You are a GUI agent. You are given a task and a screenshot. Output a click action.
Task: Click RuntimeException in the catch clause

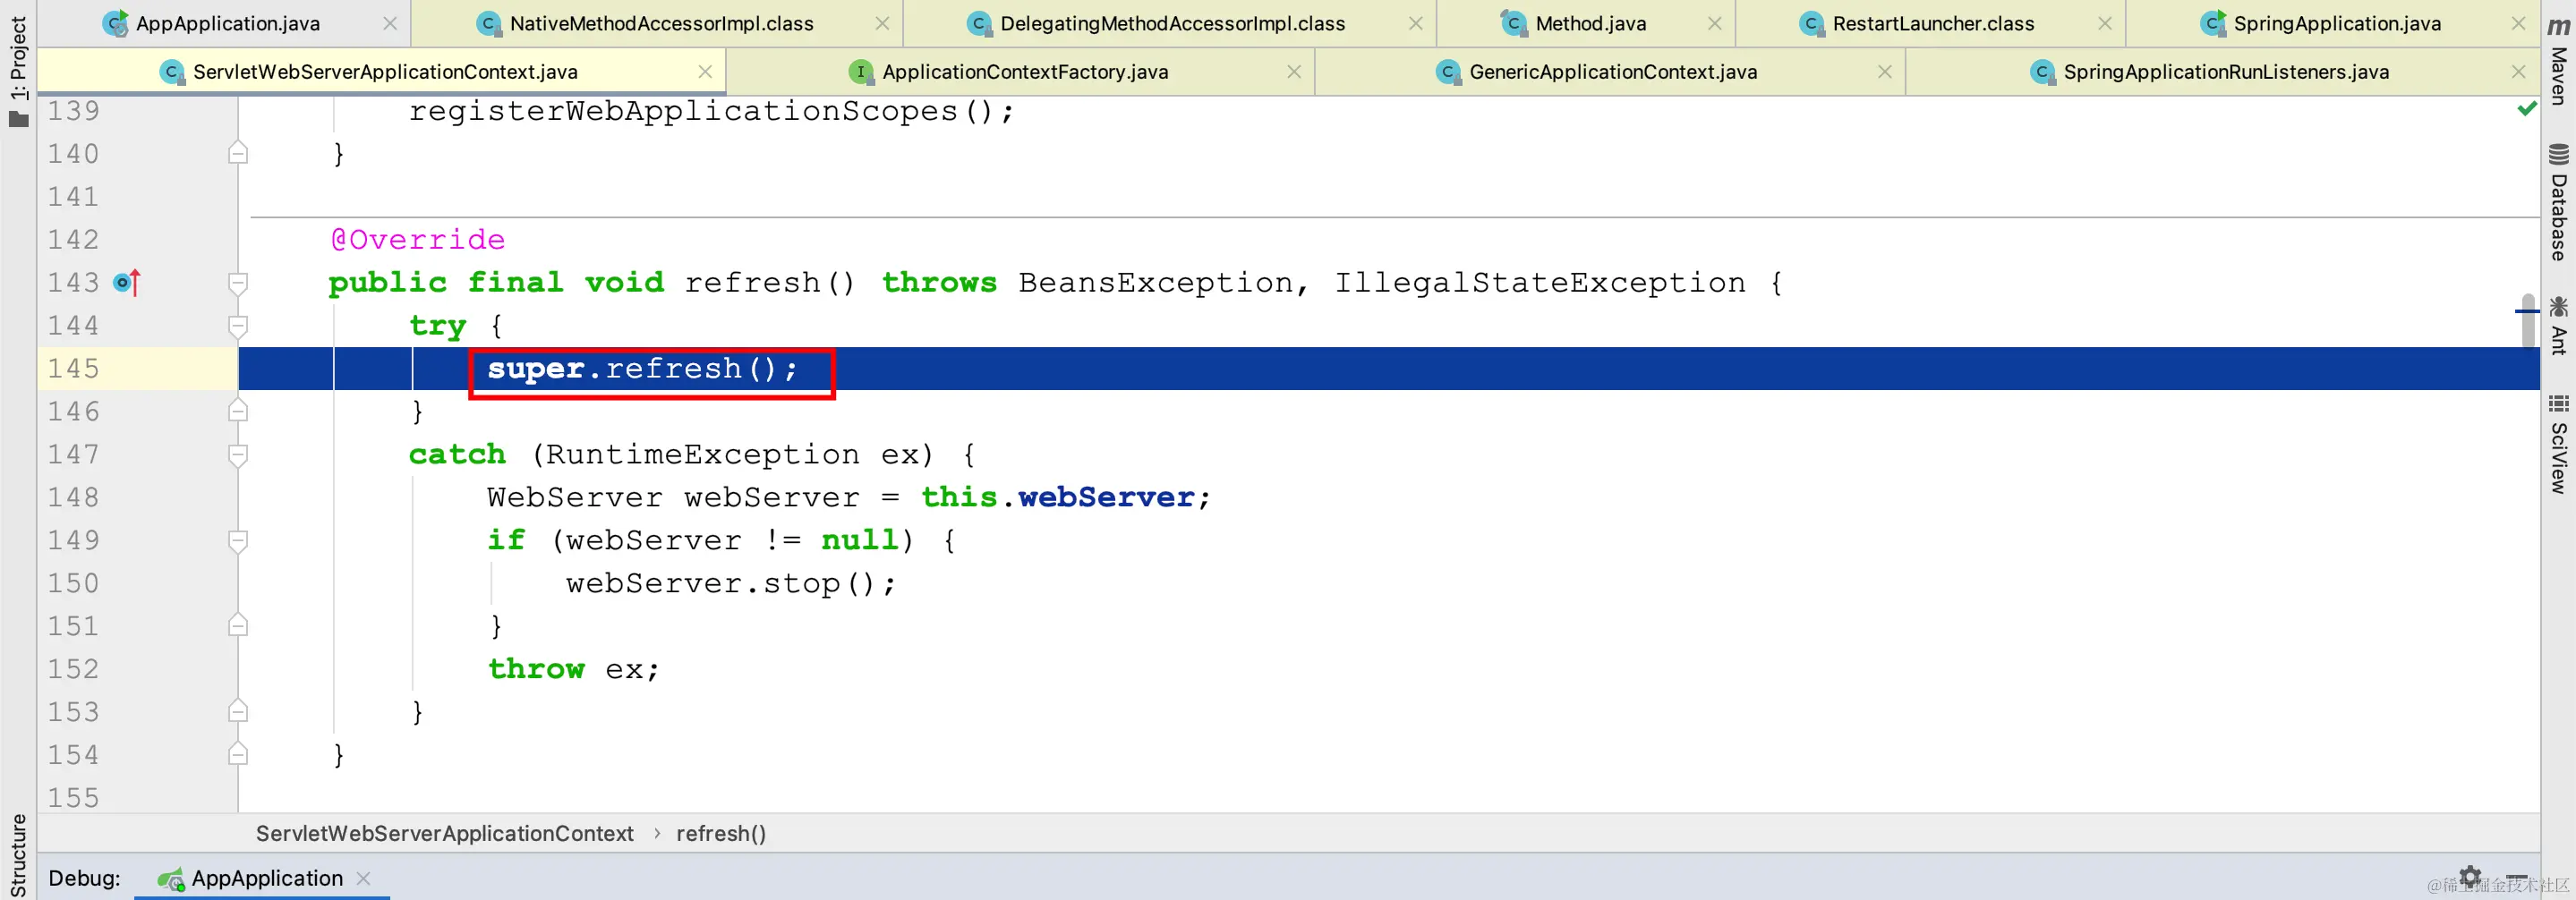click(702, 455)
